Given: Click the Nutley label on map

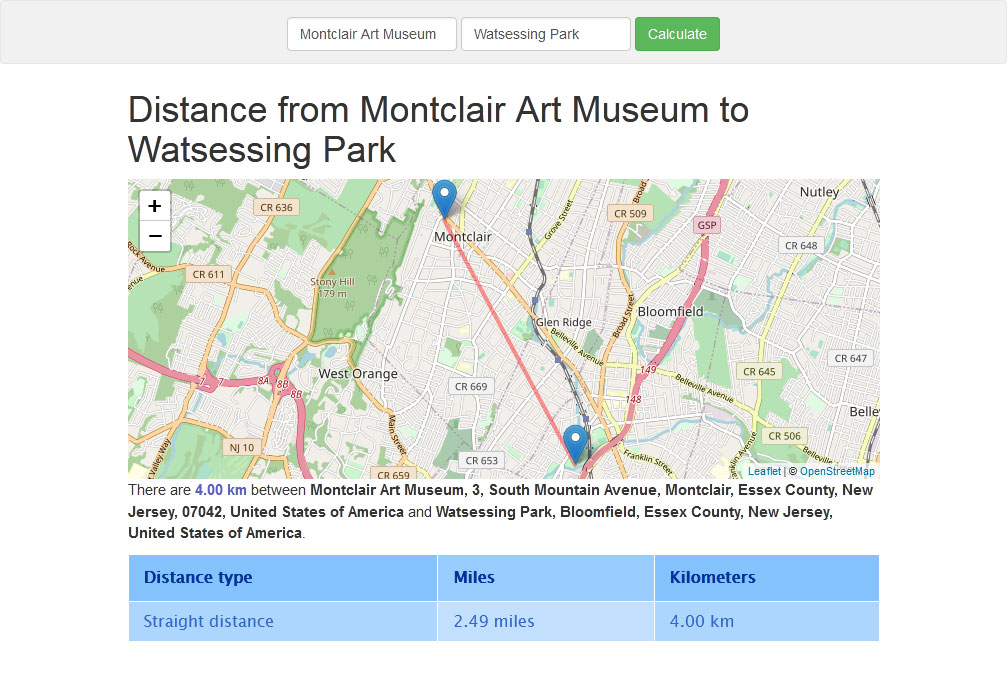Looking at the screenshot, I should (819, 192).
